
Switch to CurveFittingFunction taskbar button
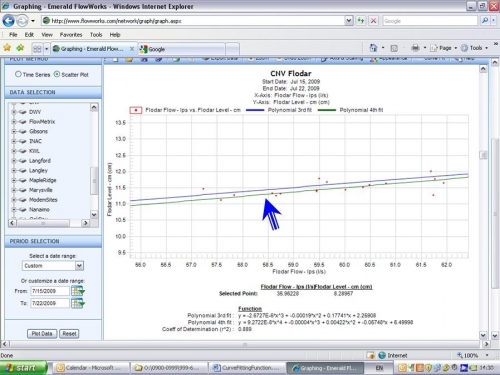[248, 368]
